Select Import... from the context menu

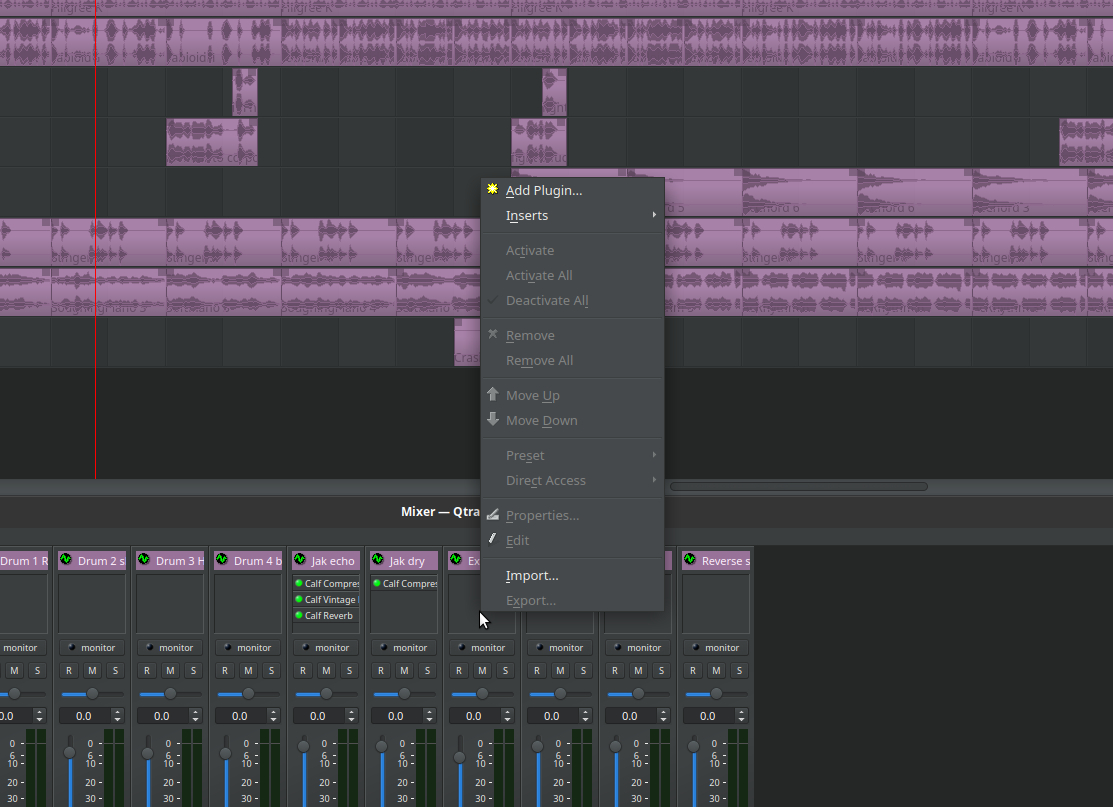click(x=572, y=575)
